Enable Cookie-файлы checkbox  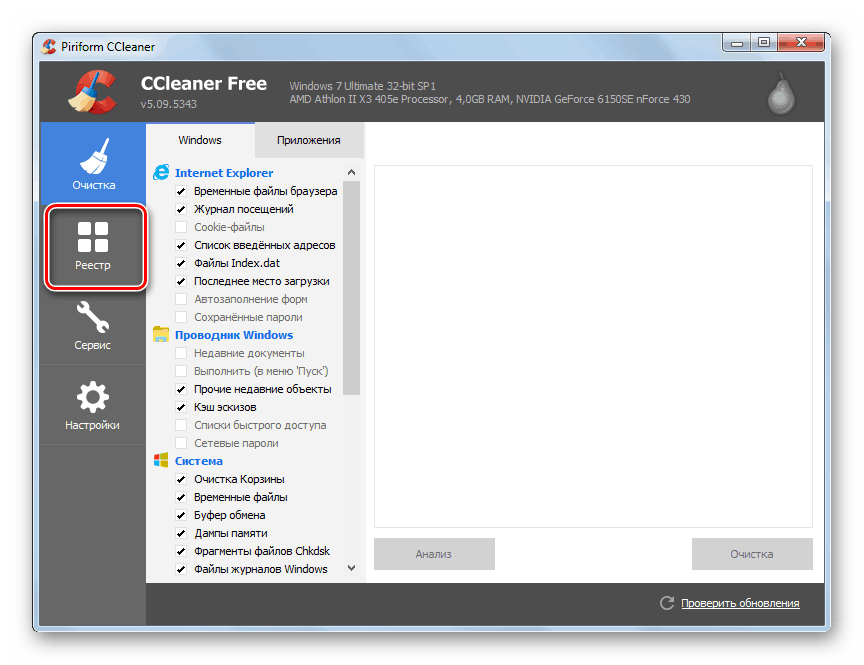pos(181,227)
